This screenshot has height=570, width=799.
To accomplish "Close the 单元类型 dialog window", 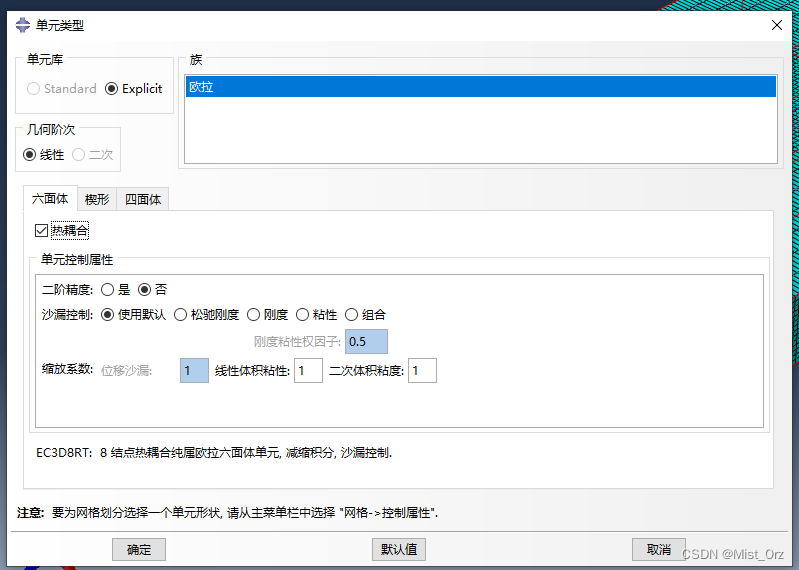I will pyautogui.click(x=777, y=26).
